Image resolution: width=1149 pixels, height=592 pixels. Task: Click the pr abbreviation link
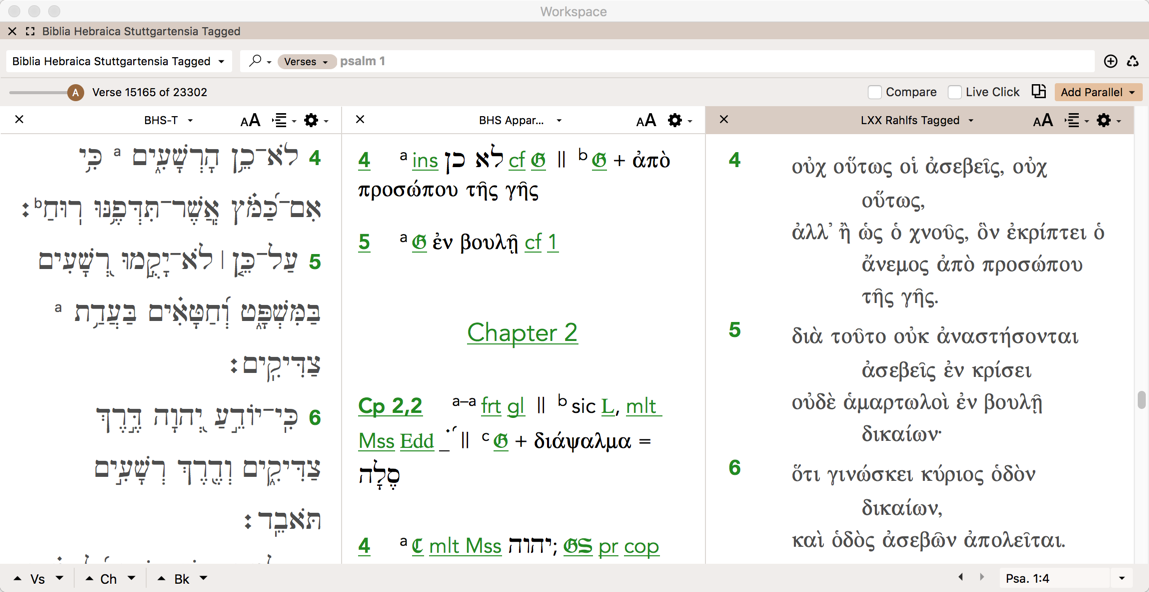click(608, 547)
